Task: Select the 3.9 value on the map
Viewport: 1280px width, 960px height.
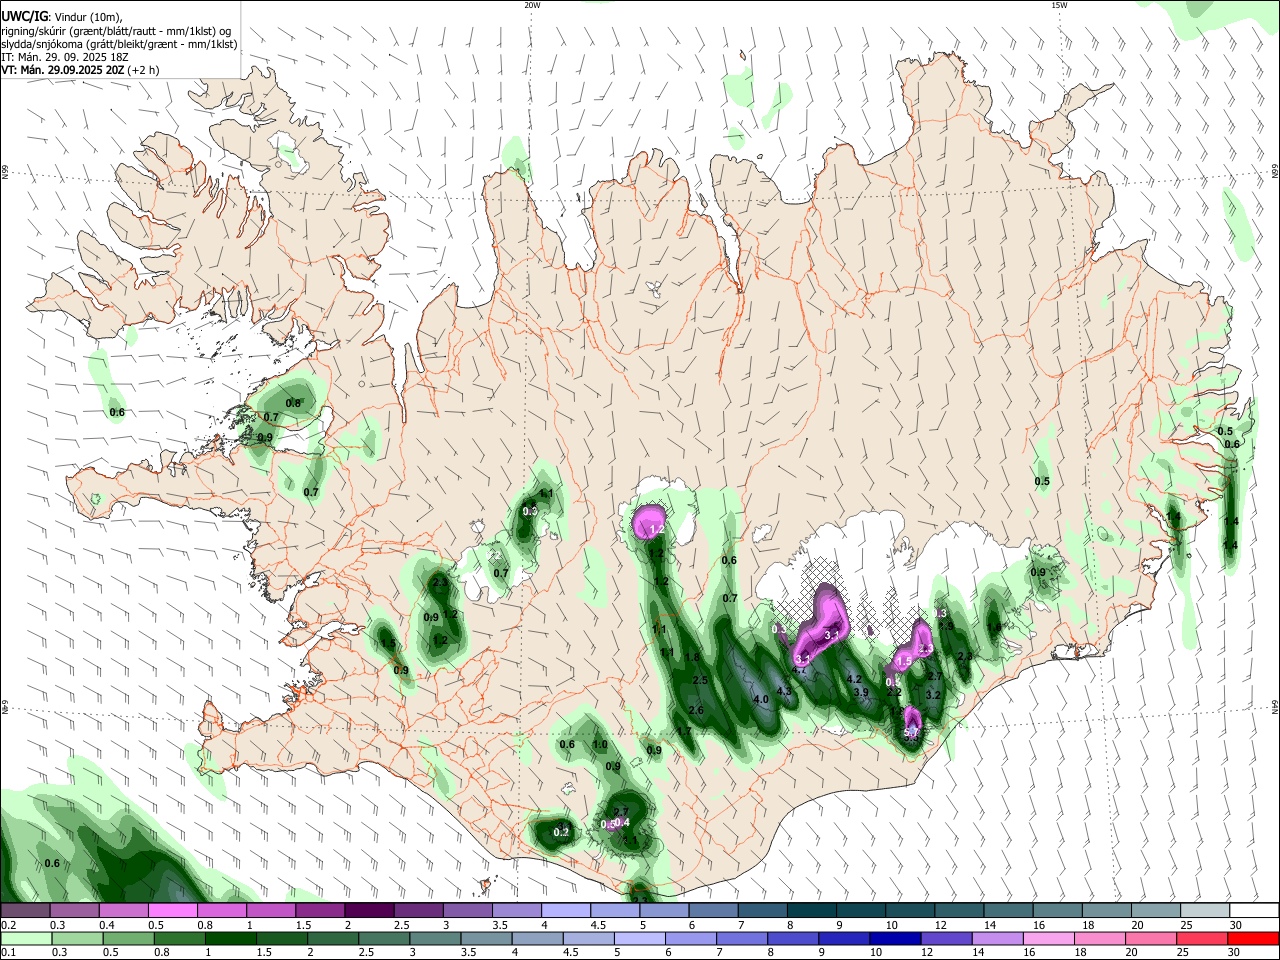Action: point(861,693)
